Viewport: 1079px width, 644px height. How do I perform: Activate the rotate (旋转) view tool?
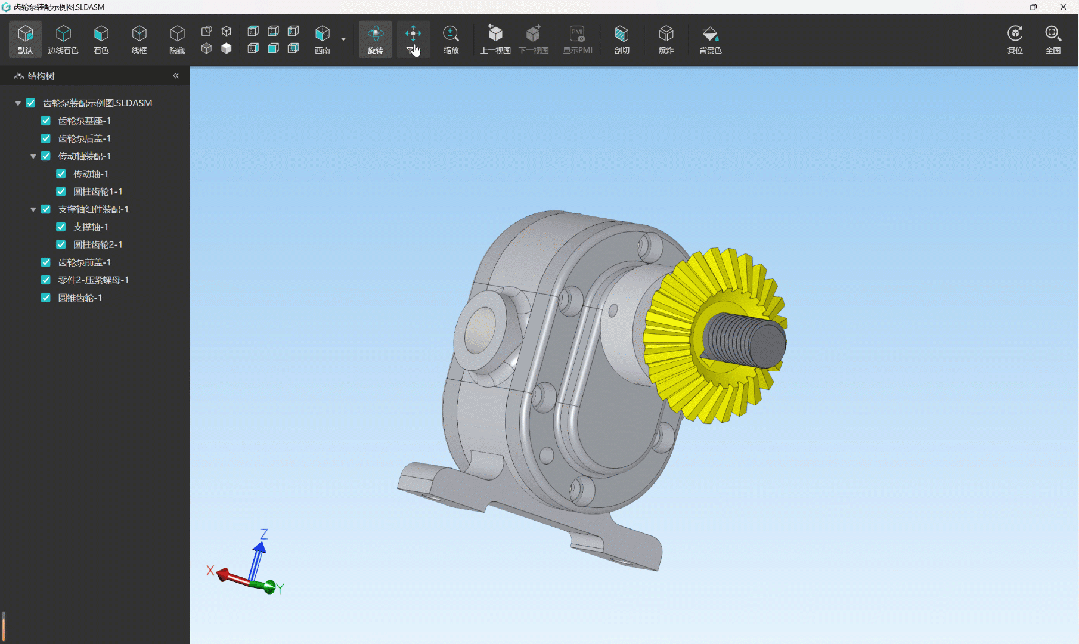(x=375, y=39)
